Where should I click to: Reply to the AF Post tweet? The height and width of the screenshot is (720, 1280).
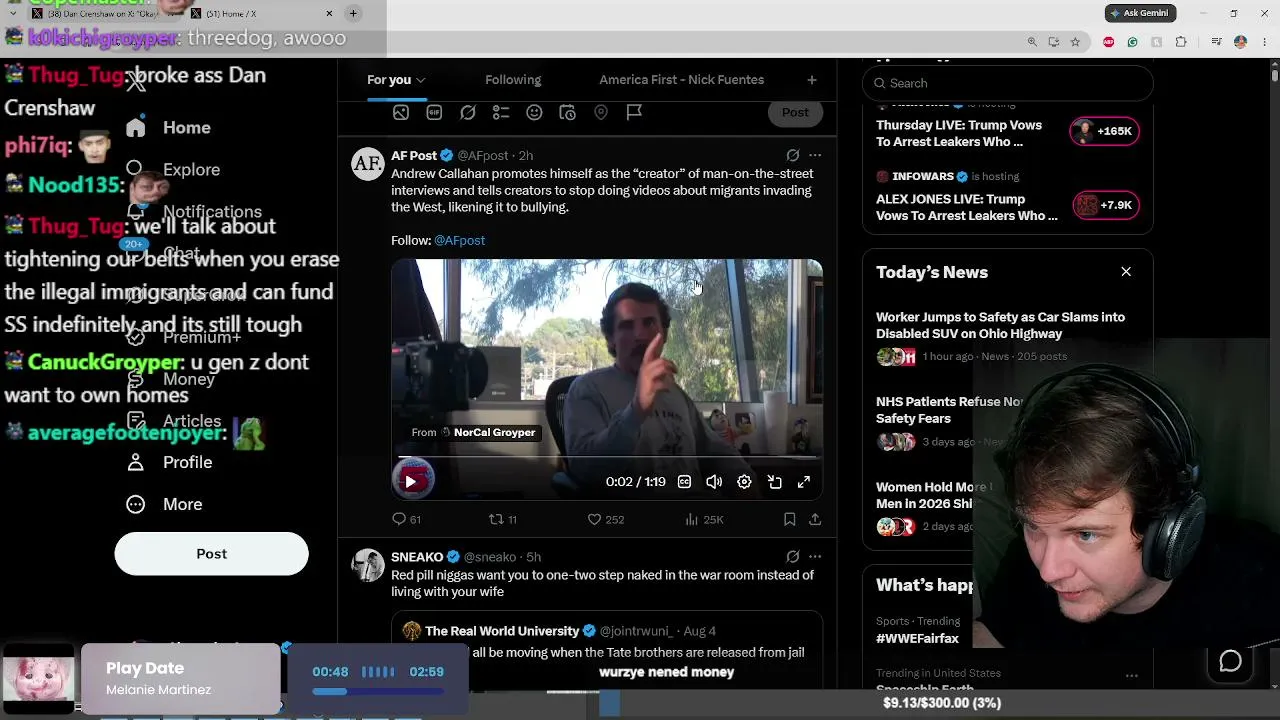coord(406,519)
